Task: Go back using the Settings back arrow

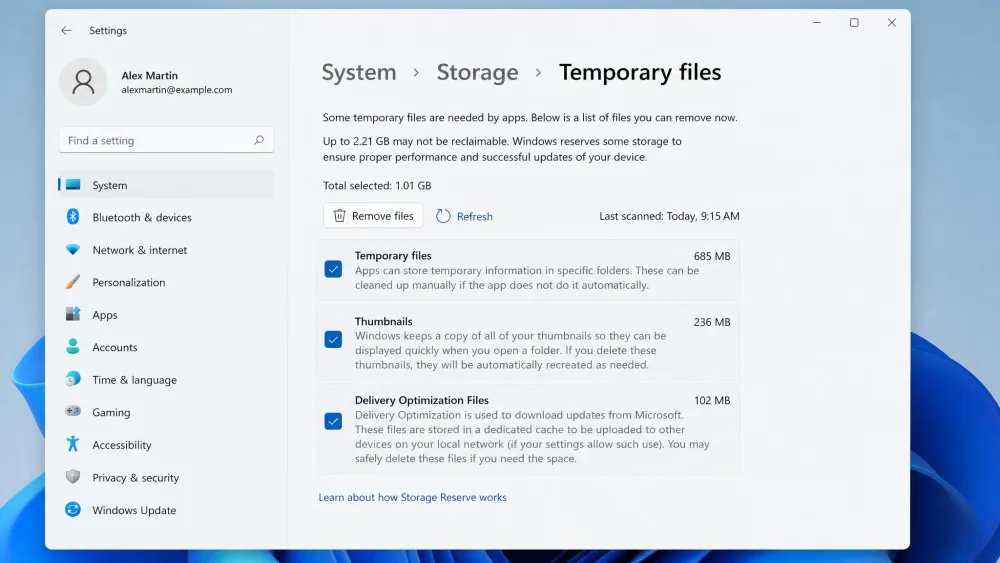Action: 66,31
